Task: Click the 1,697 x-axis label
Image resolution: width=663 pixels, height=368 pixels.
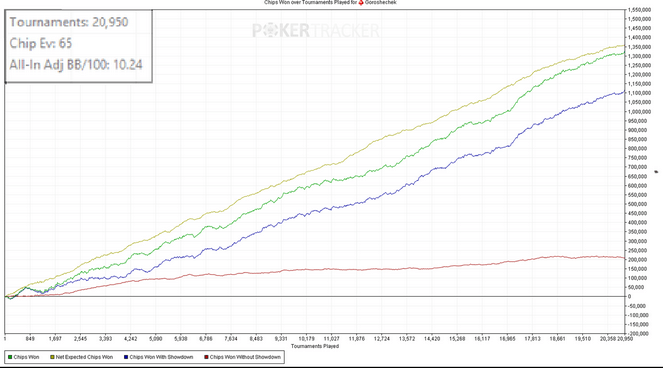Action: pos(55,339)
